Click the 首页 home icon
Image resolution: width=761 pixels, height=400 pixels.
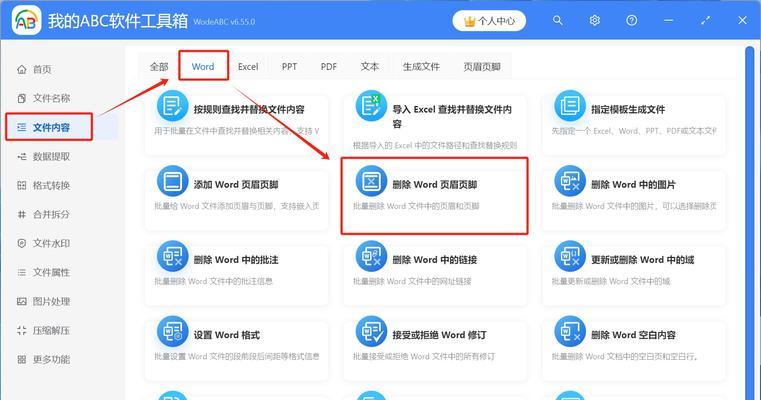(x=21, y=69)
